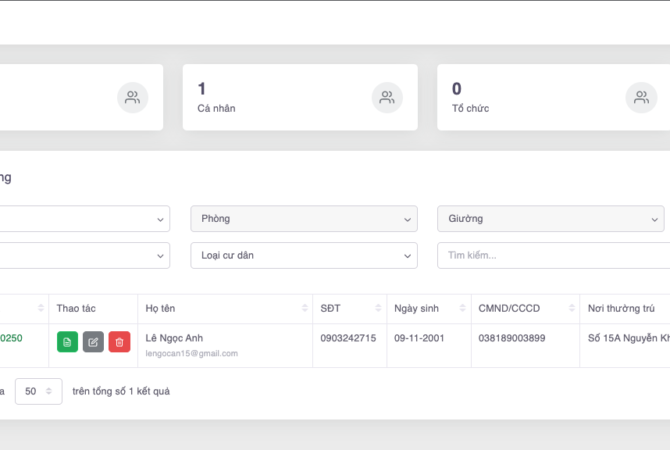Expand the Loại cư dân dropdown
This screenshot has height=450, width=670.
304,255
